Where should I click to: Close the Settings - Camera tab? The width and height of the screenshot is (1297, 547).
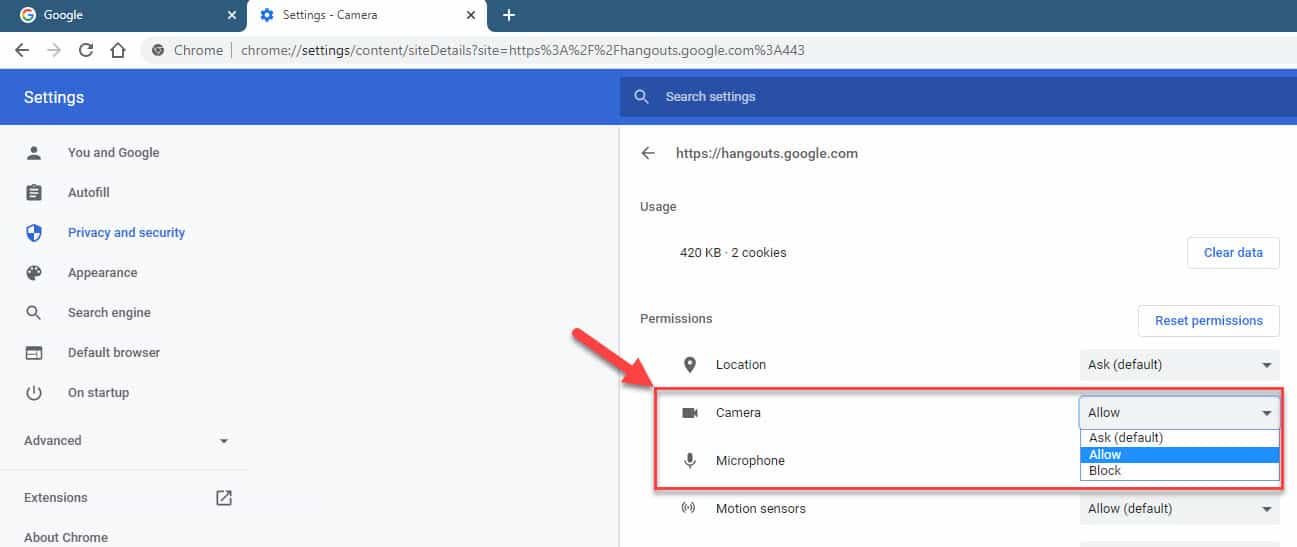[471, 15]
